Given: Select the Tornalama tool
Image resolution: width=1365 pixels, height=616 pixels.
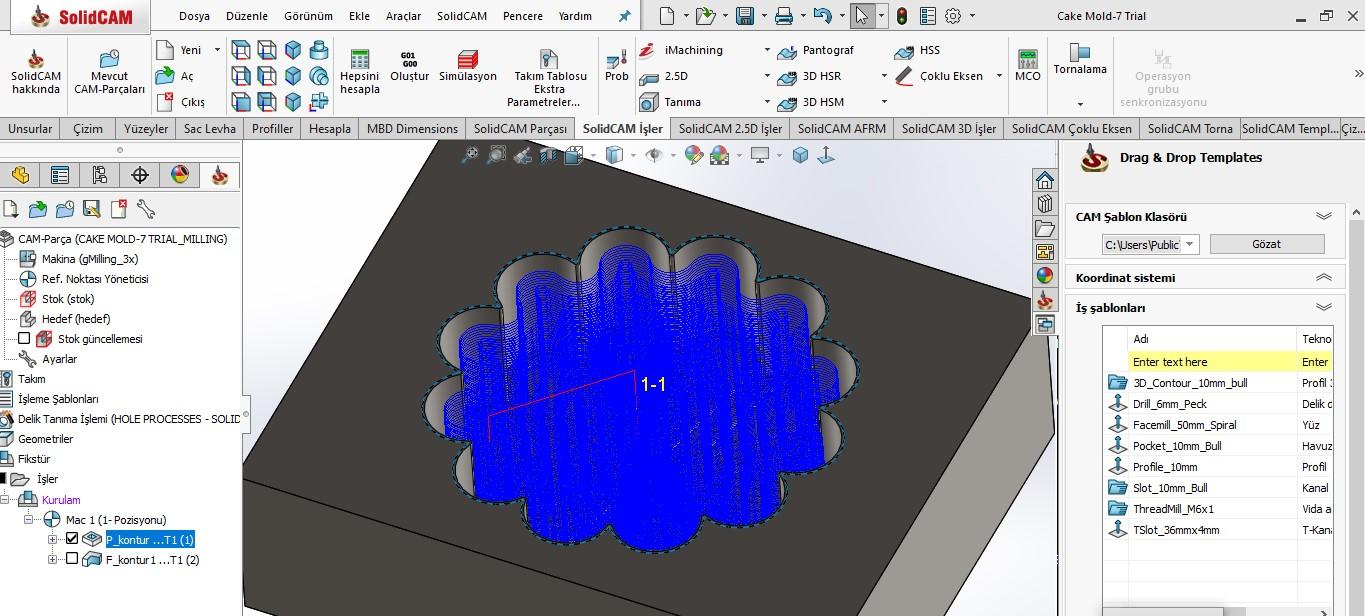Looking at the screenshot, I should 1079,52.
